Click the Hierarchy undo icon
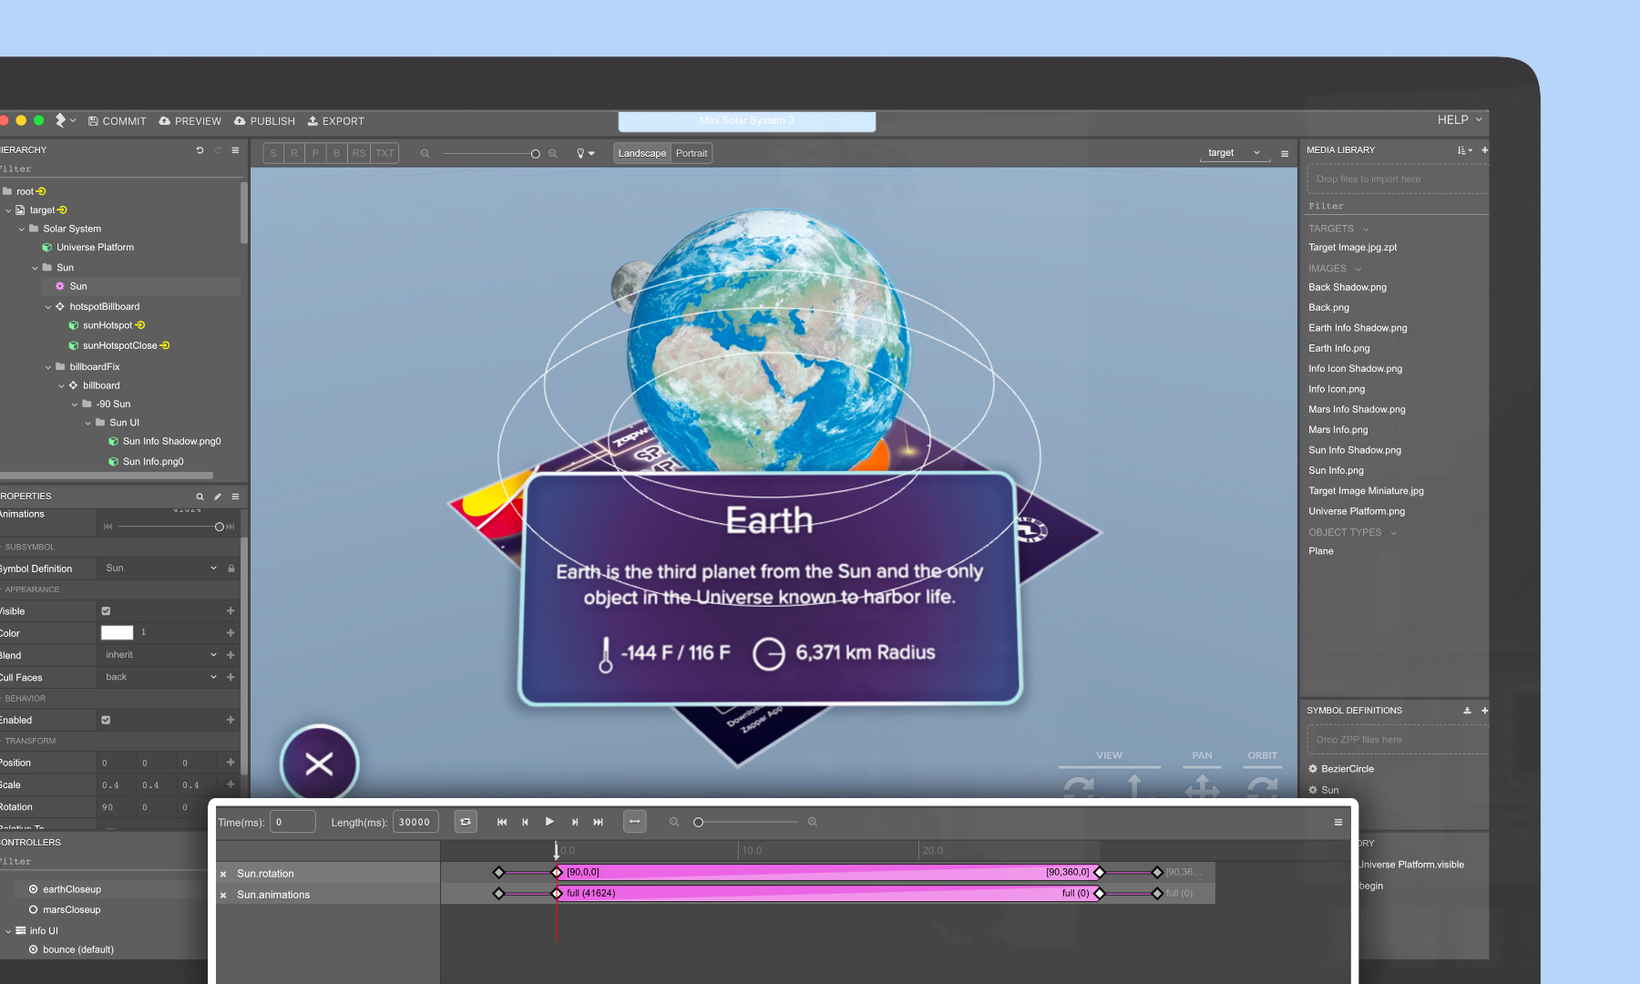This screenshot has height=984, width=1640. tap(200, 150)
